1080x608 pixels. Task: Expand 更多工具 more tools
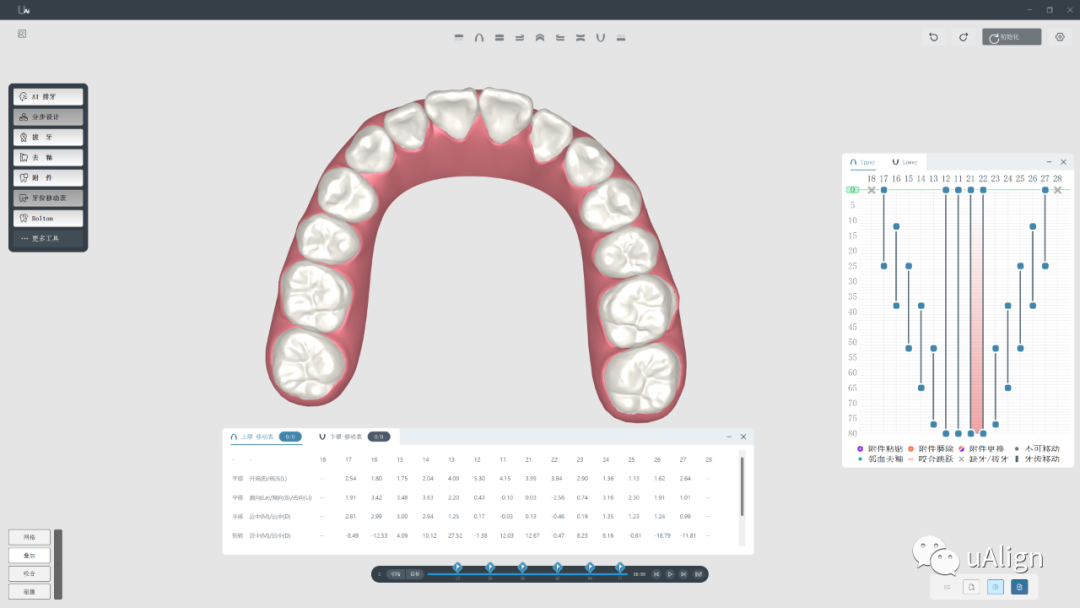tap(48, 238)
